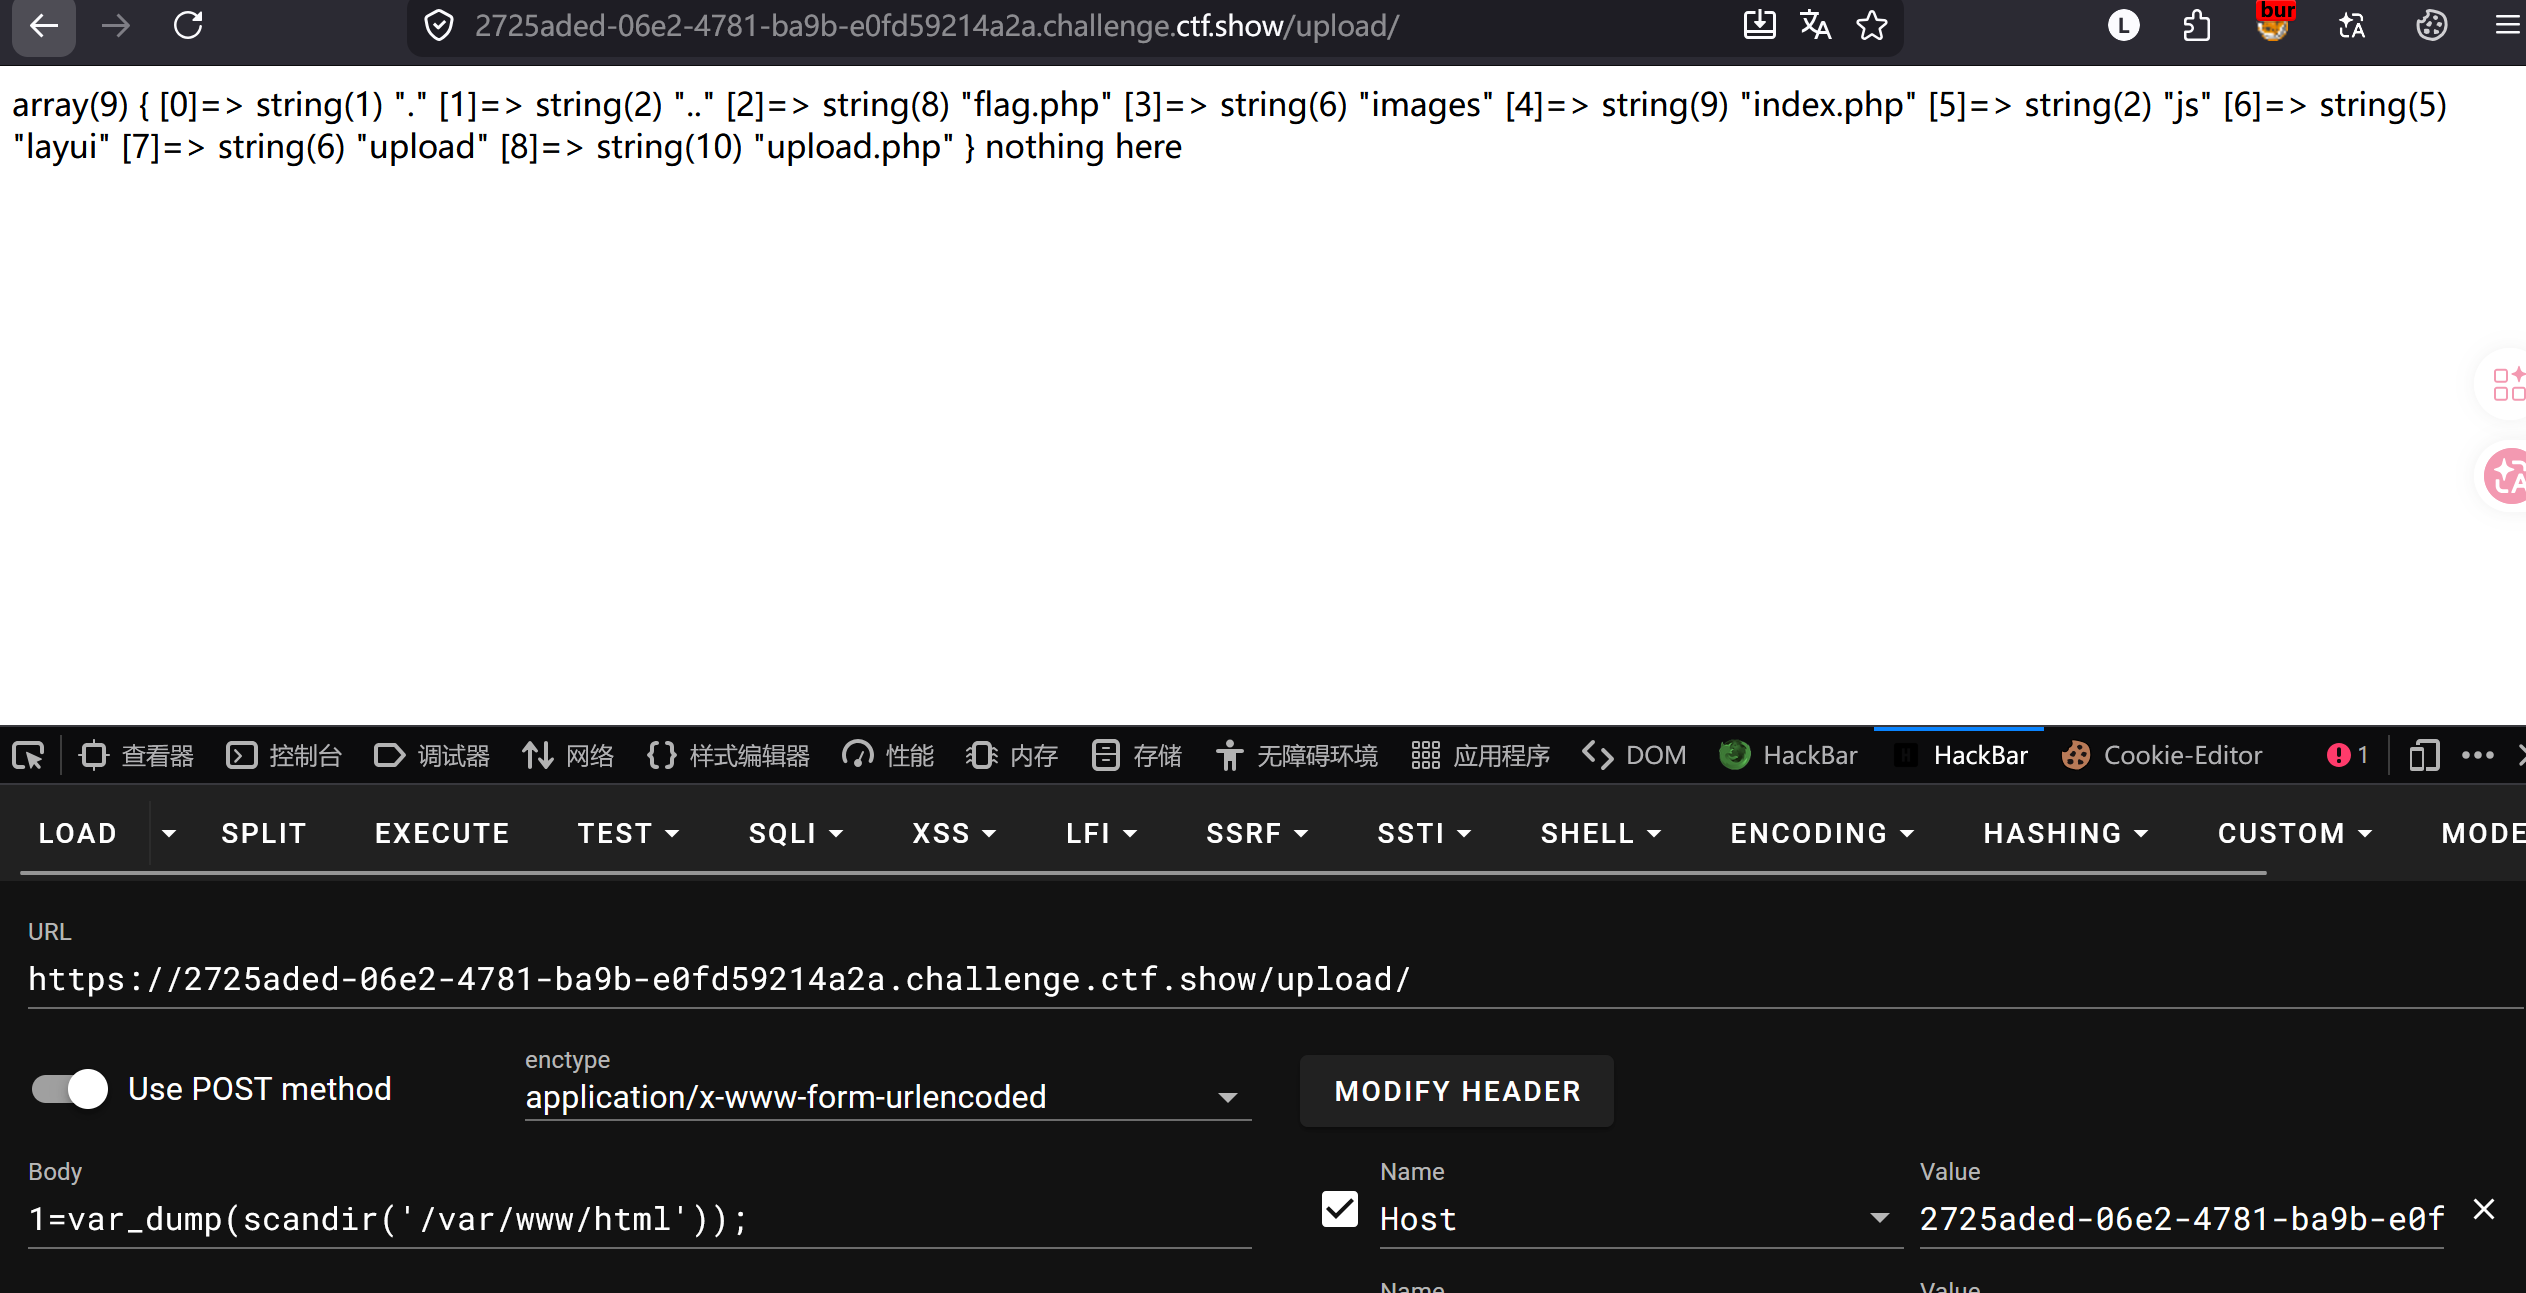Screen dimensions: 2526x1293
Task: Open the browser hamburger menu
Action: (2508, 26)
